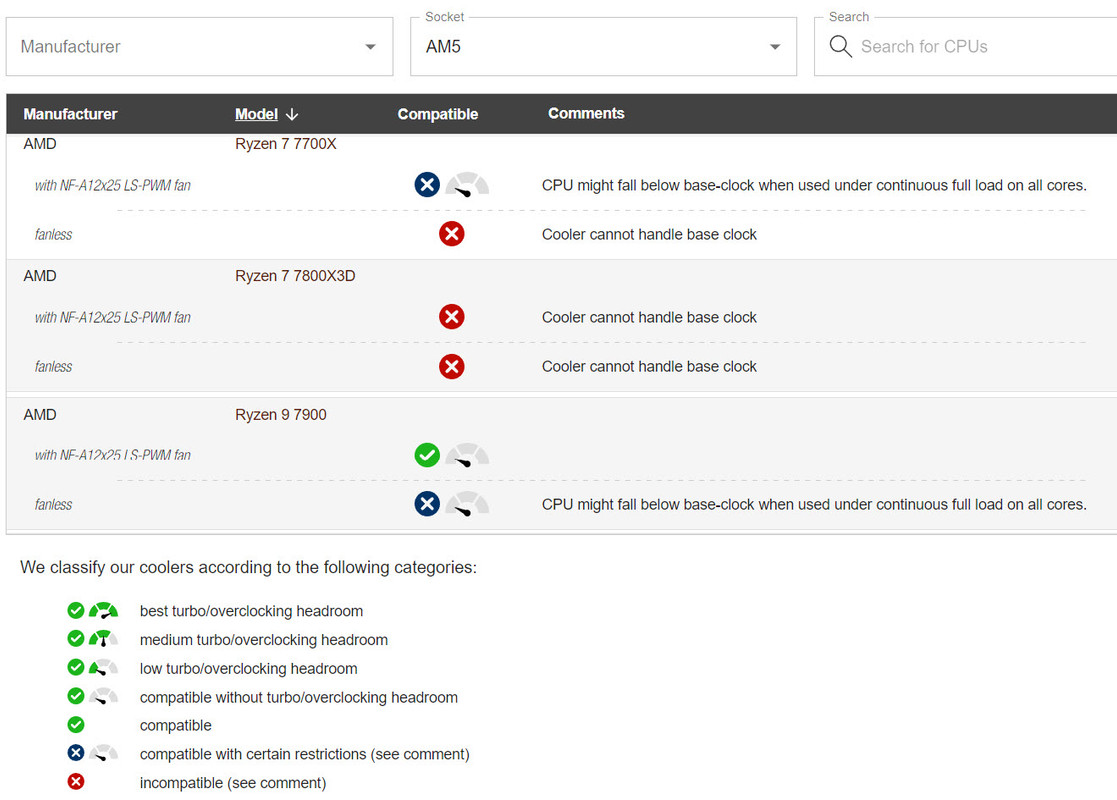Click legend gauge icon for medium headroom
1117x800 pixels.
[103, 639]
